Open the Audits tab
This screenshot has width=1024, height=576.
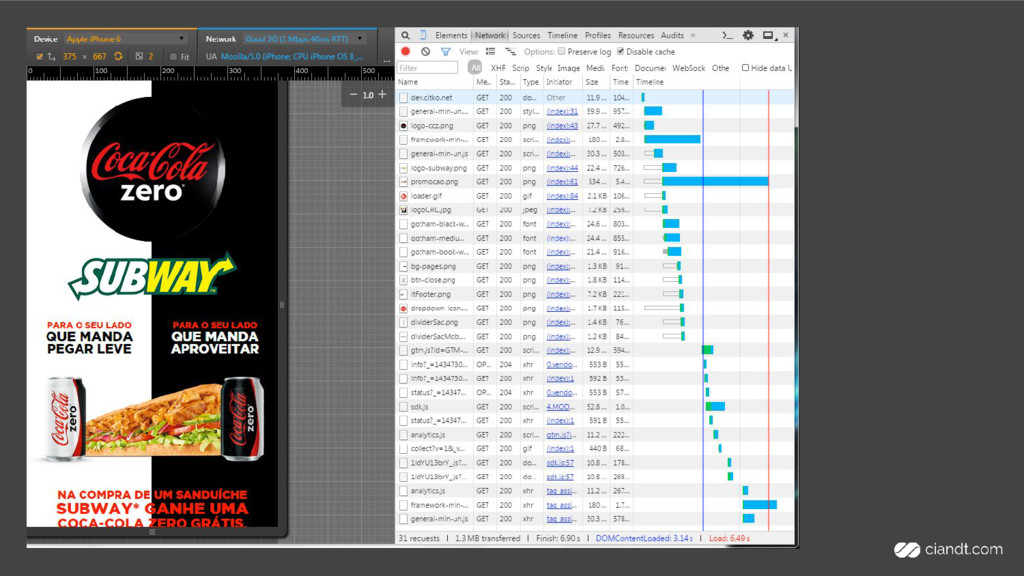pyautogui.click(x=672, y=35)
